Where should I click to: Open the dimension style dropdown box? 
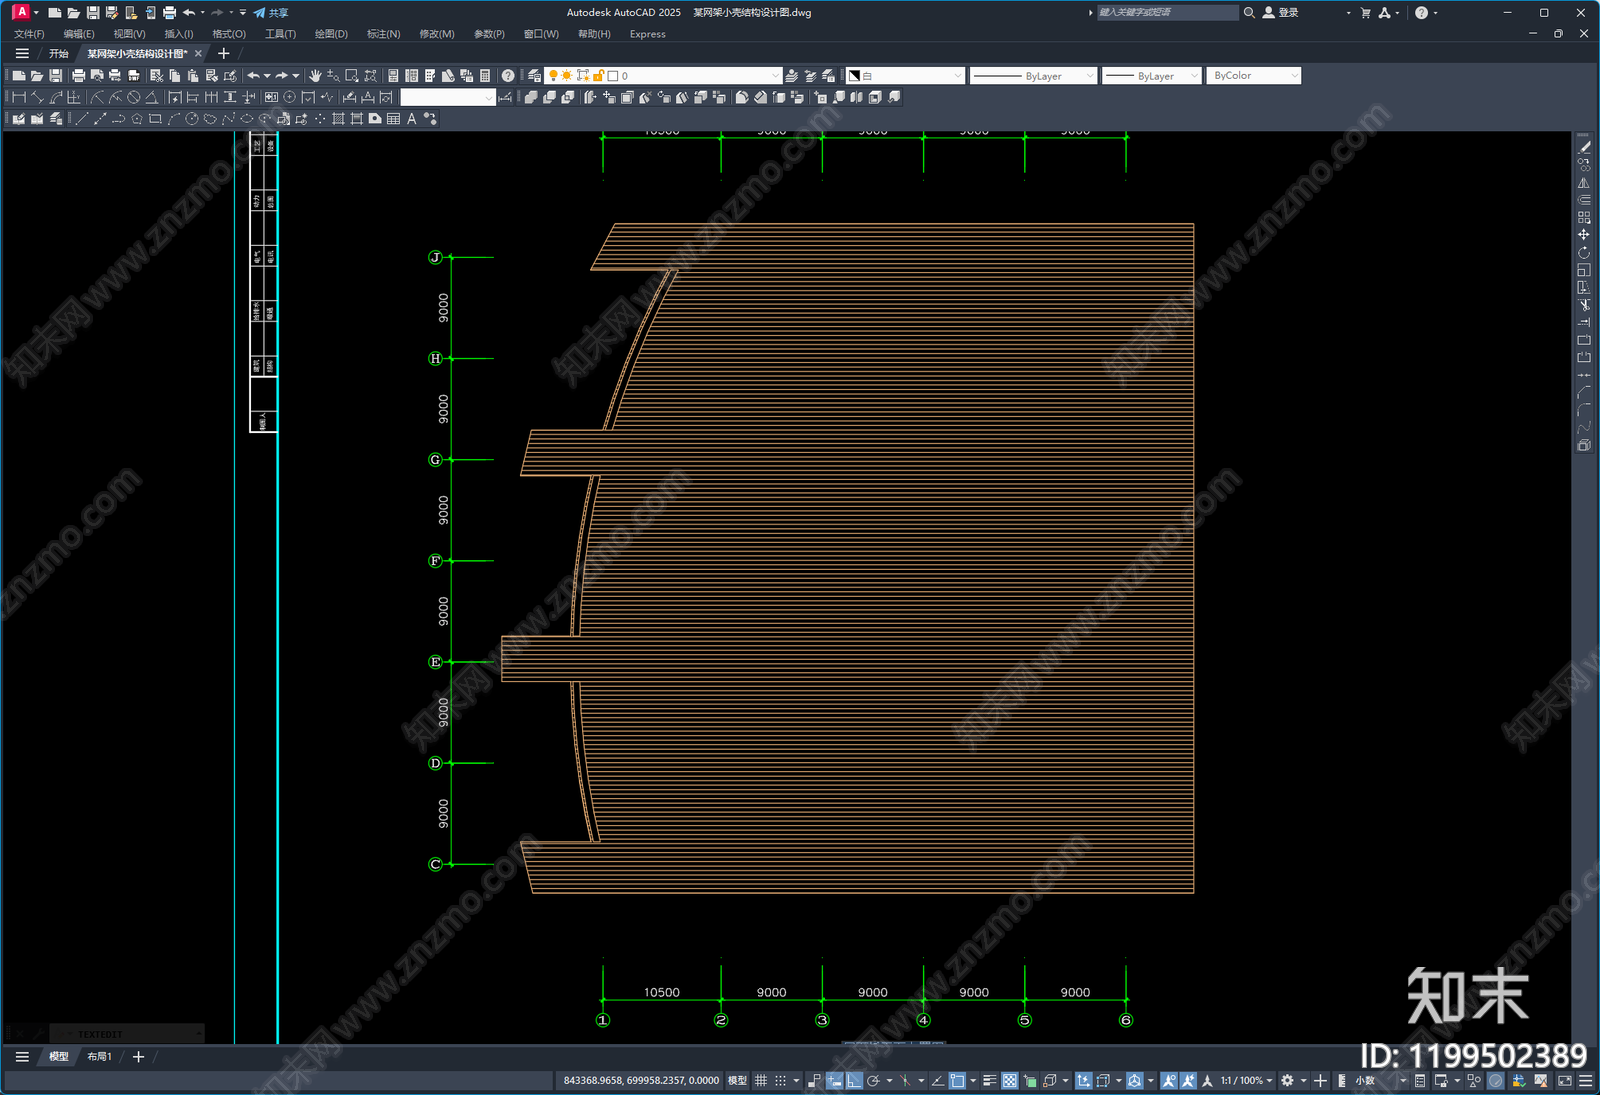448,98
